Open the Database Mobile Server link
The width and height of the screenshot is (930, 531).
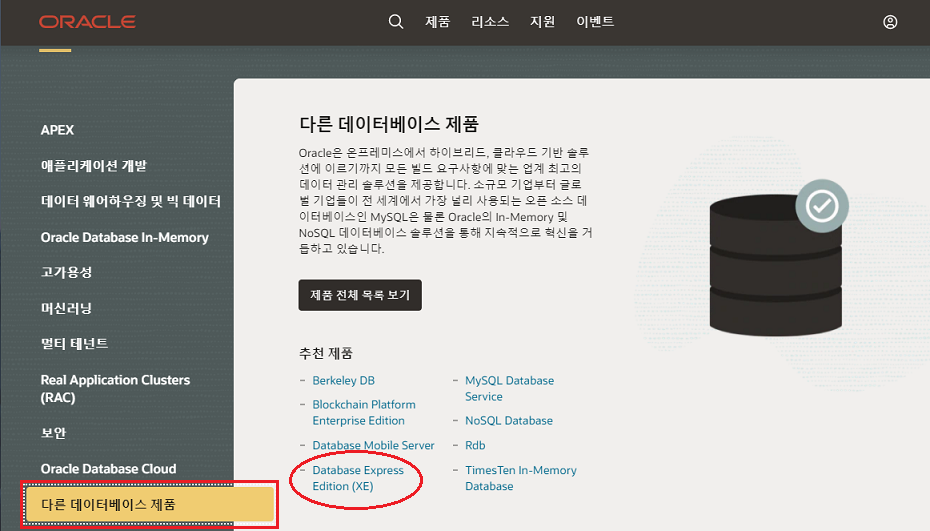point(374,445)
